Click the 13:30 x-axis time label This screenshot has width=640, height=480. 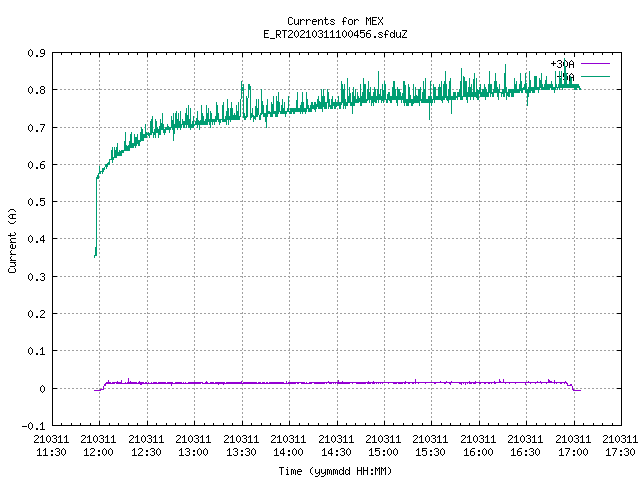pyautogui.click(x=241, y=452)
